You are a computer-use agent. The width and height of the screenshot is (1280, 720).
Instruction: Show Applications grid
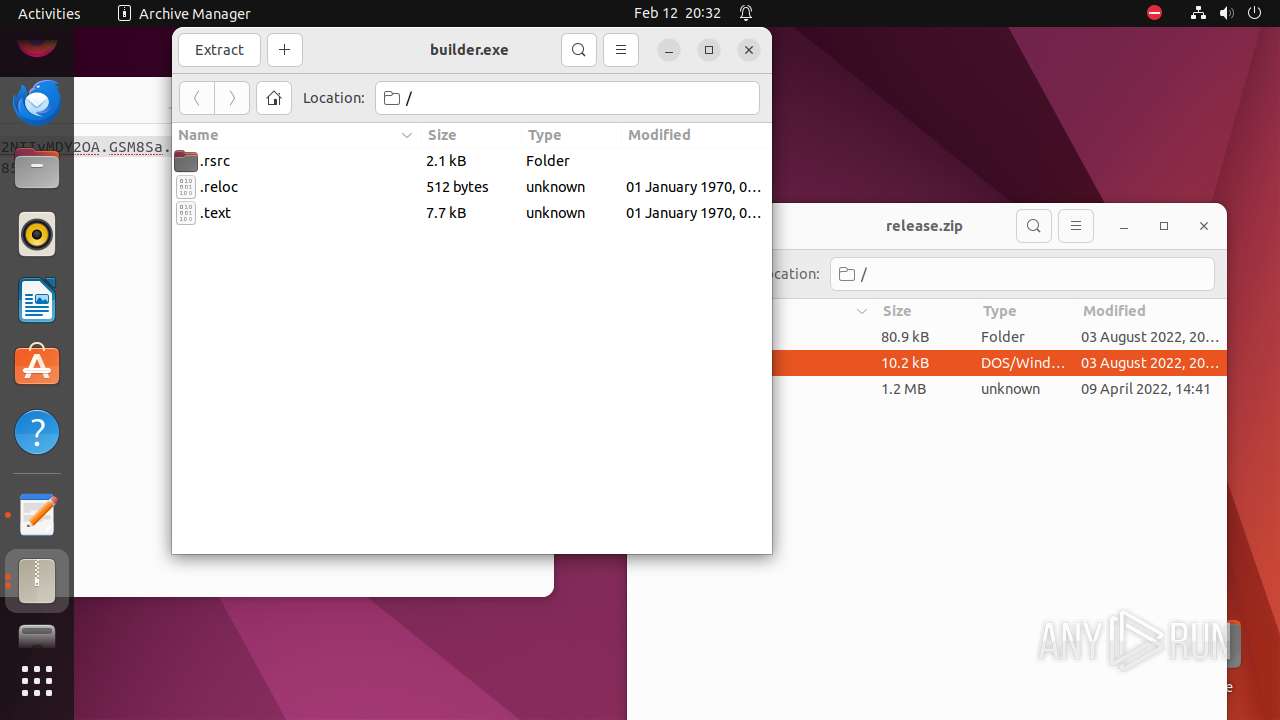37,681
